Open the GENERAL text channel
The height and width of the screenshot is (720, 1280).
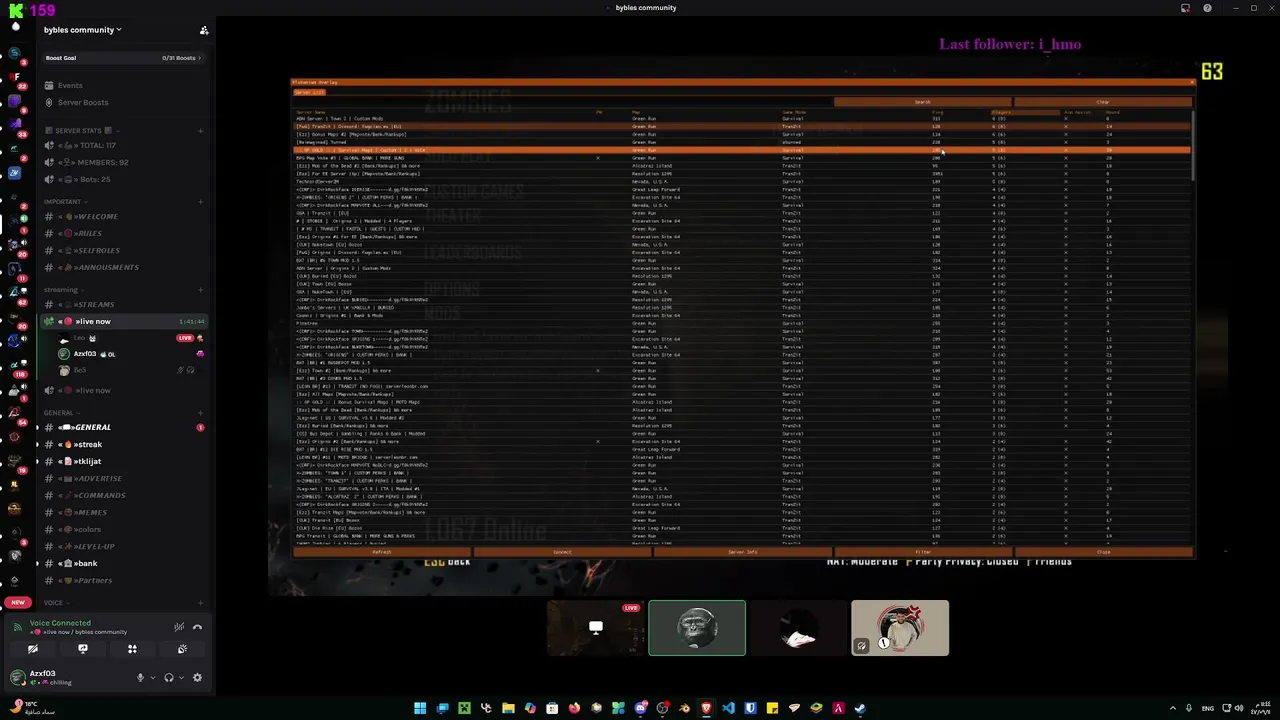tap(124, 427)
